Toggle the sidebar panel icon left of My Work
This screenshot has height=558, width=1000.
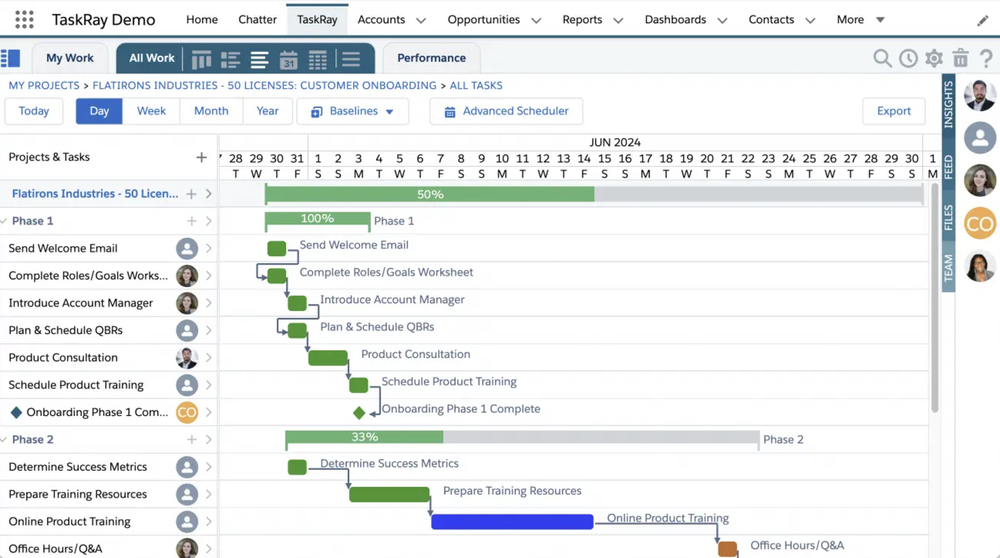(11, 58)
